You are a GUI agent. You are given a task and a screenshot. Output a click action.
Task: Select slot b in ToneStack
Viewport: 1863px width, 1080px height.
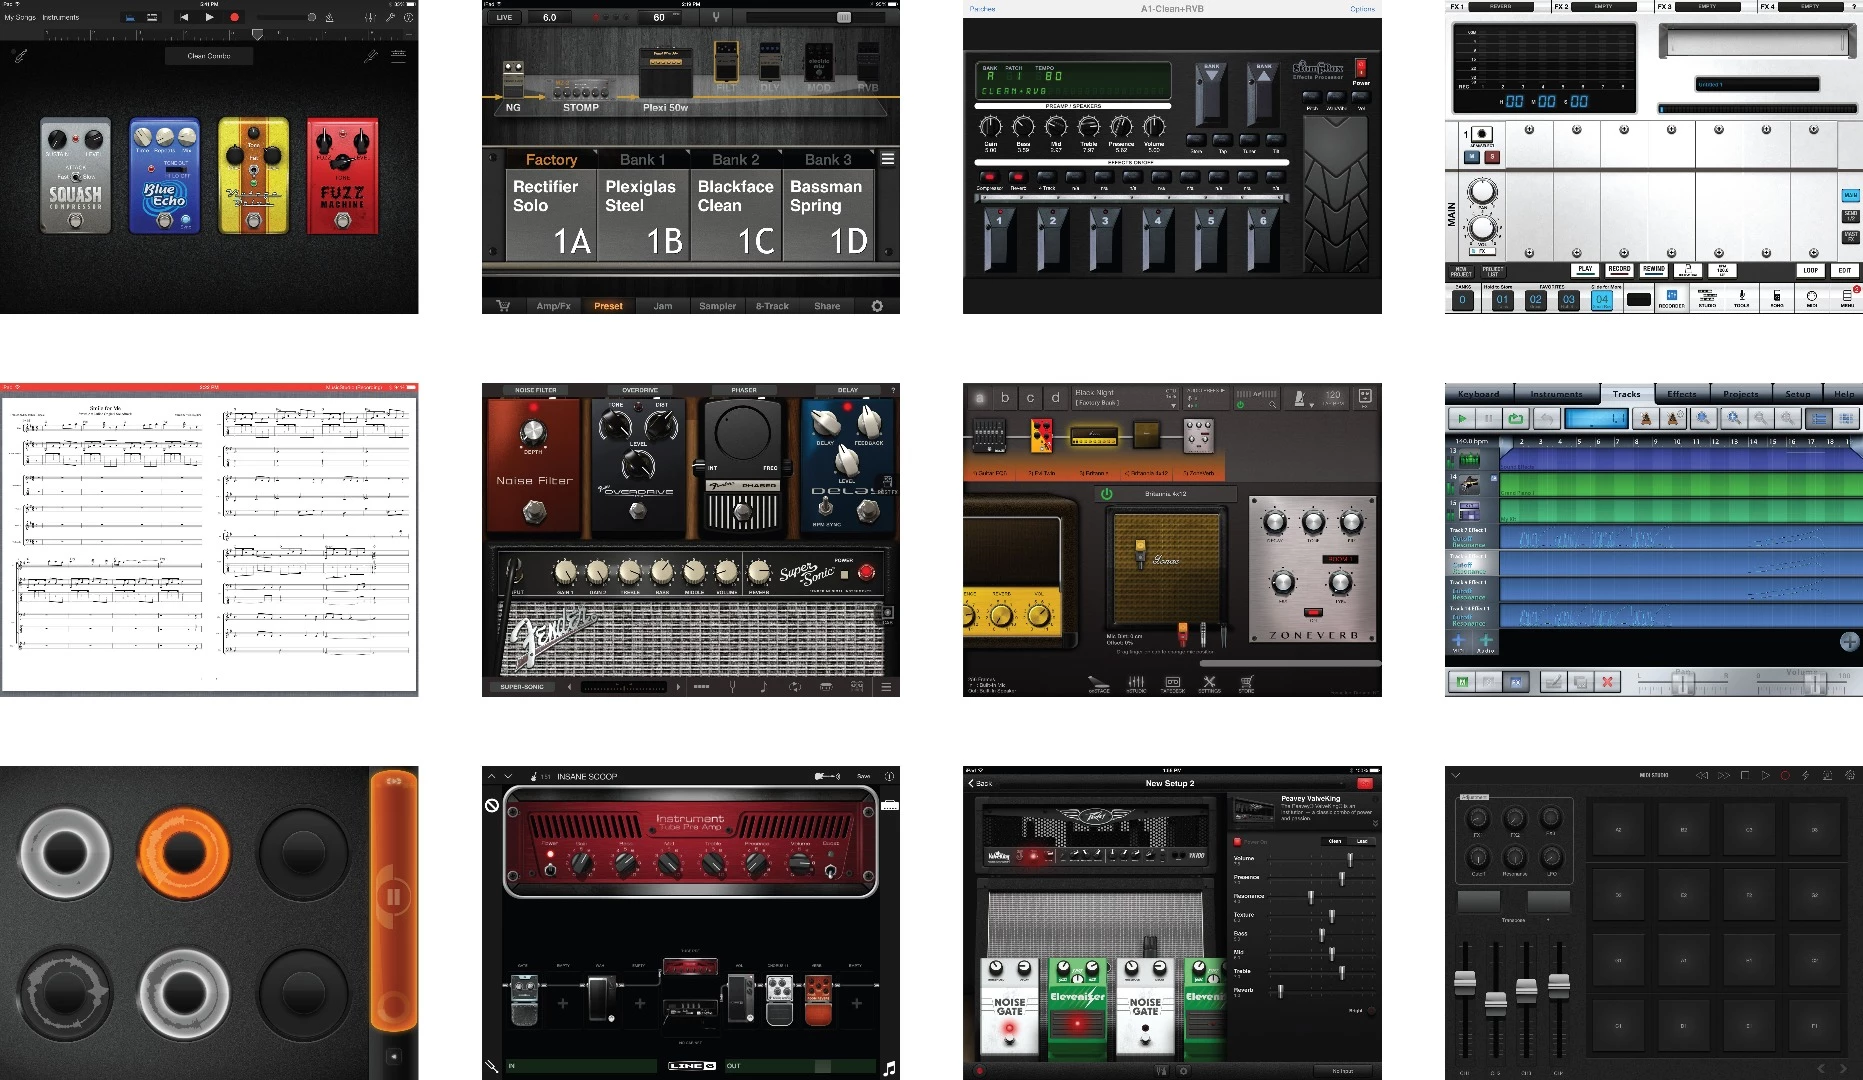1005,398
